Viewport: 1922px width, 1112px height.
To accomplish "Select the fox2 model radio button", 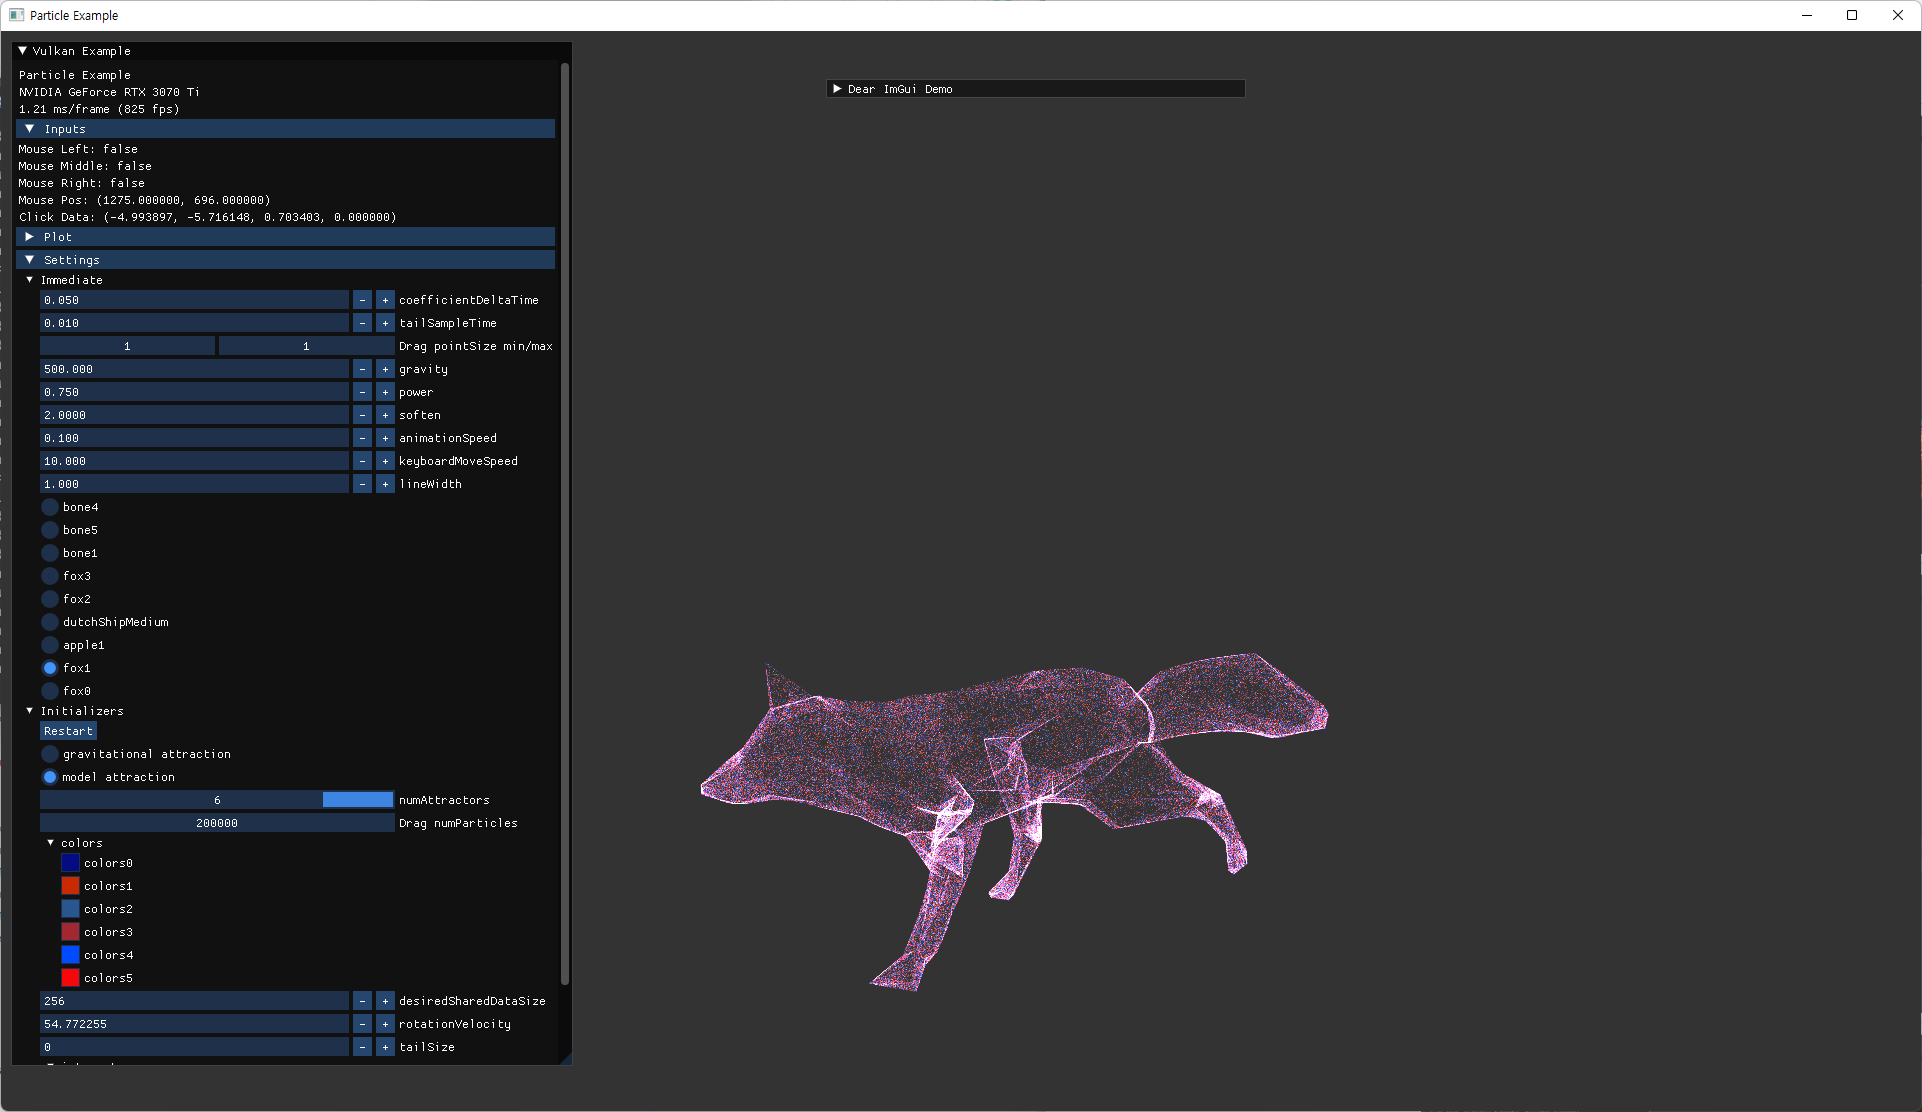I will coord(50,599).
